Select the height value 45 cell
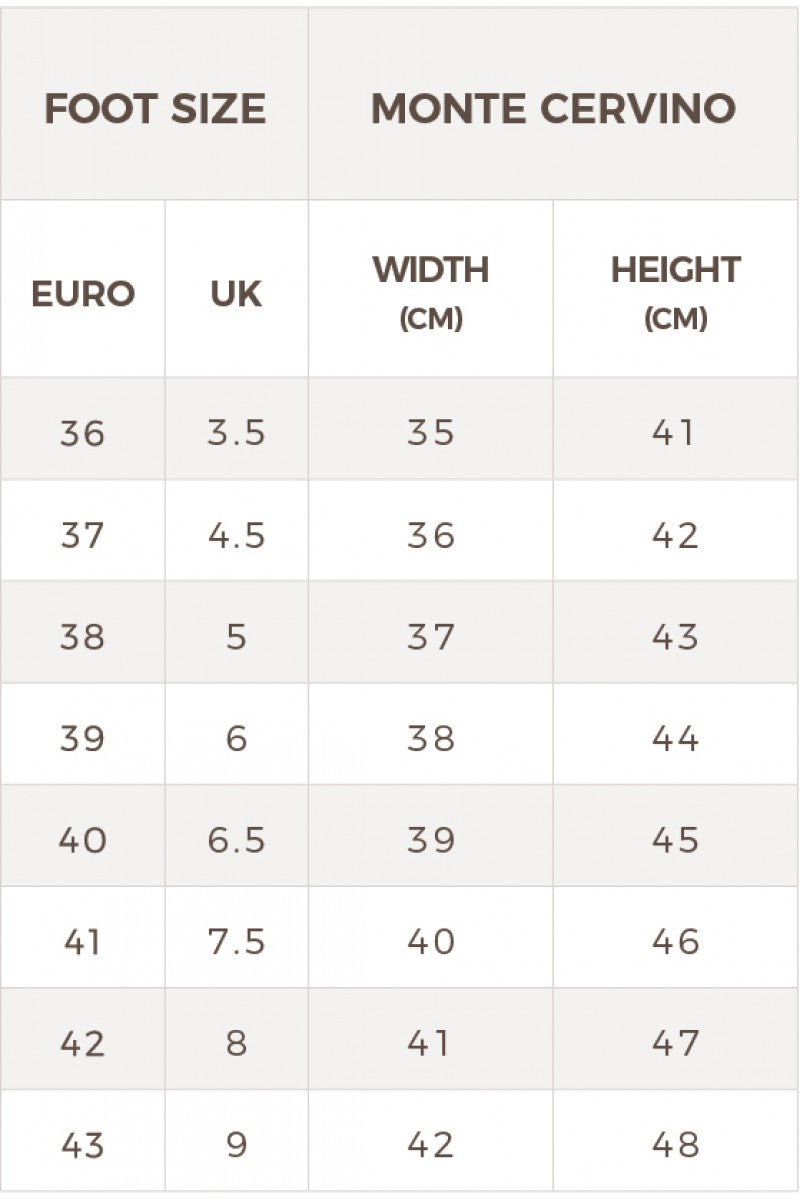800x1200 pixels. [675, 840]
